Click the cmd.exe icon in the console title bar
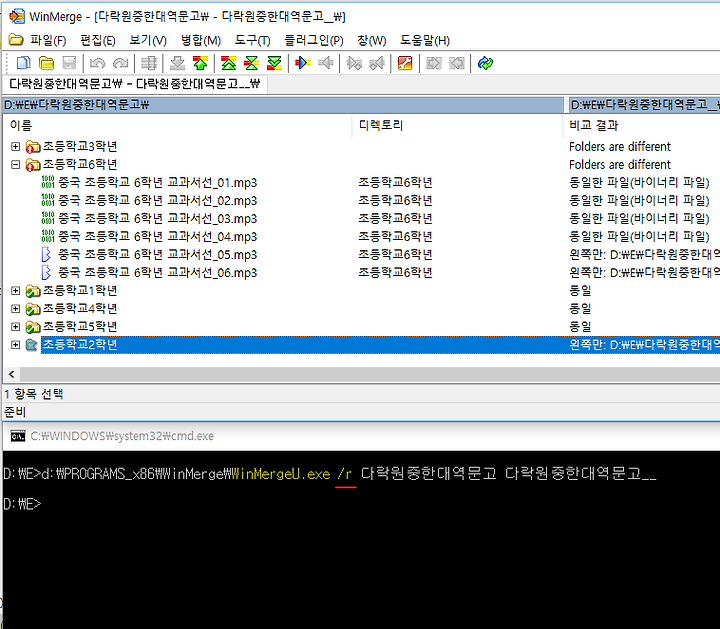The width and height of the screenshot is (720, 629). (18, 436)
